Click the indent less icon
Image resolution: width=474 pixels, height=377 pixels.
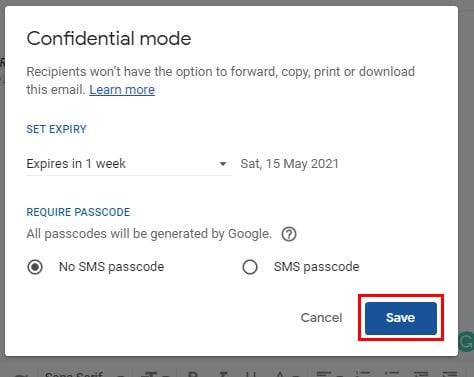click(x=421, y=375)
